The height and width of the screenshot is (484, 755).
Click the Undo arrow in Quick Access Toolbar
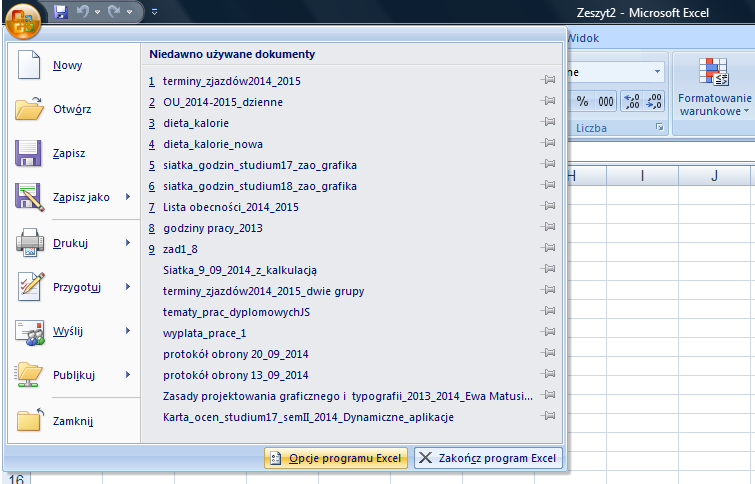(83, 12)
